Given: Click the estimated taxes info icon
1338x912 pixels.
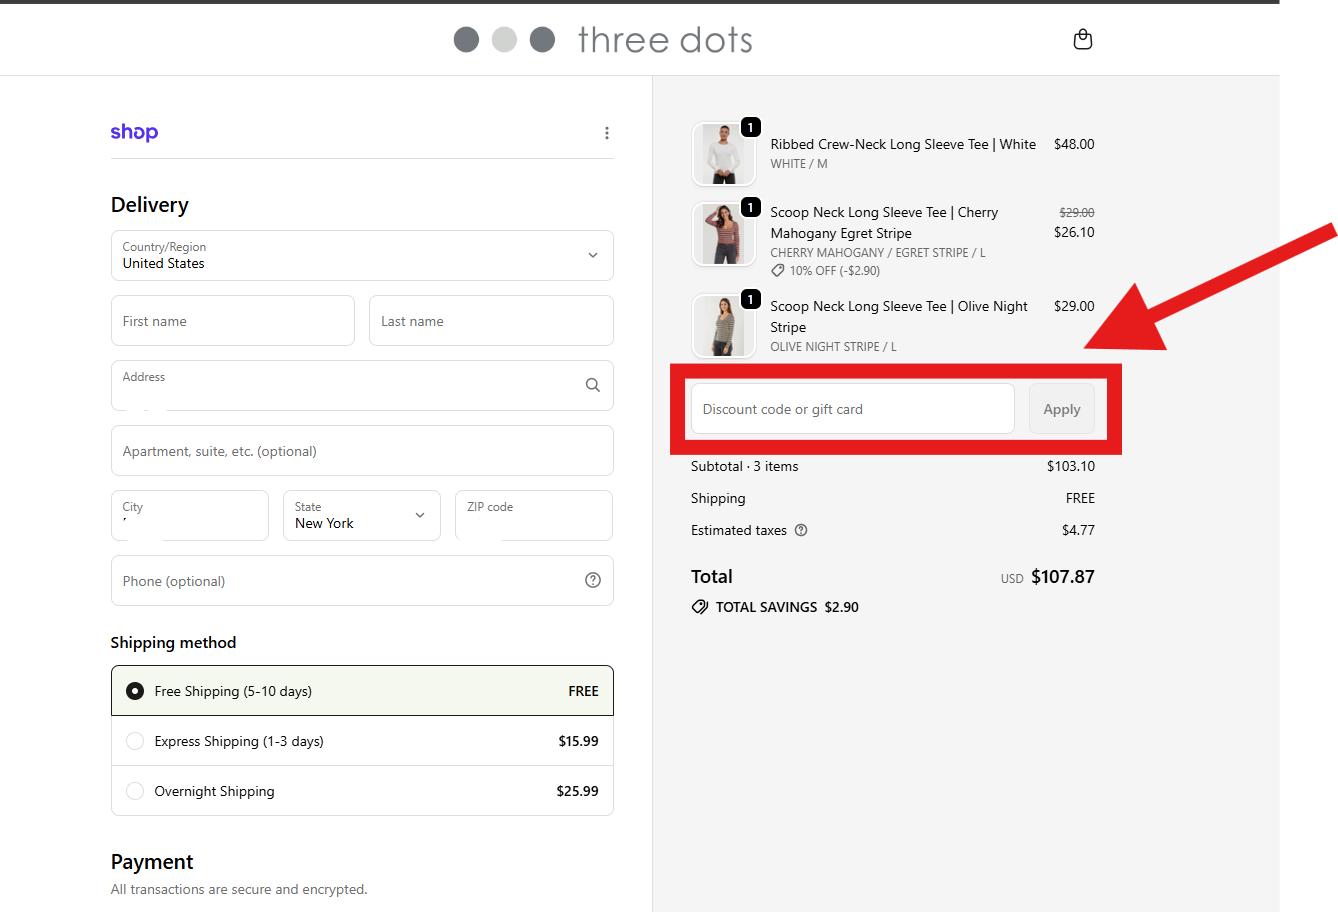Looking at the screenshot, I should pyautogui.click(x=800, y=530).
